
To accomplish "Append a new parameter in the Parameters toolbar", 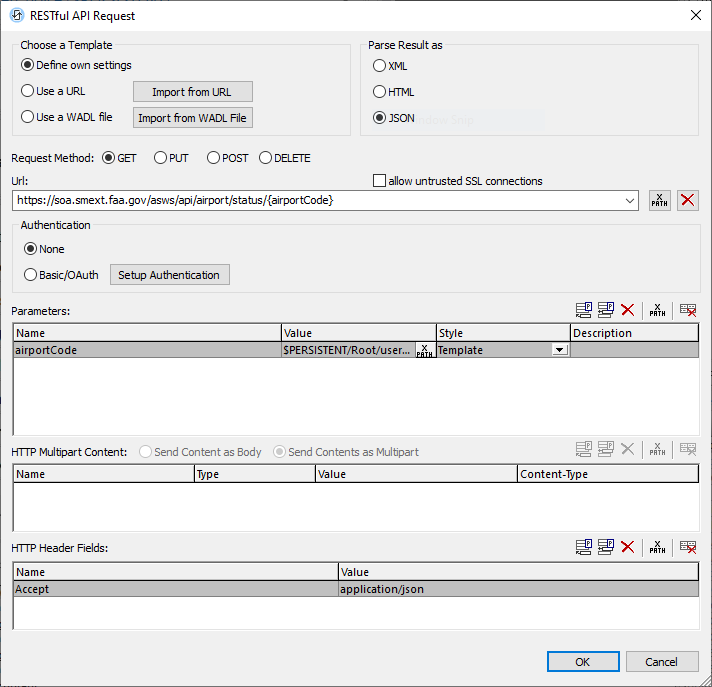I will coord(584,311).
